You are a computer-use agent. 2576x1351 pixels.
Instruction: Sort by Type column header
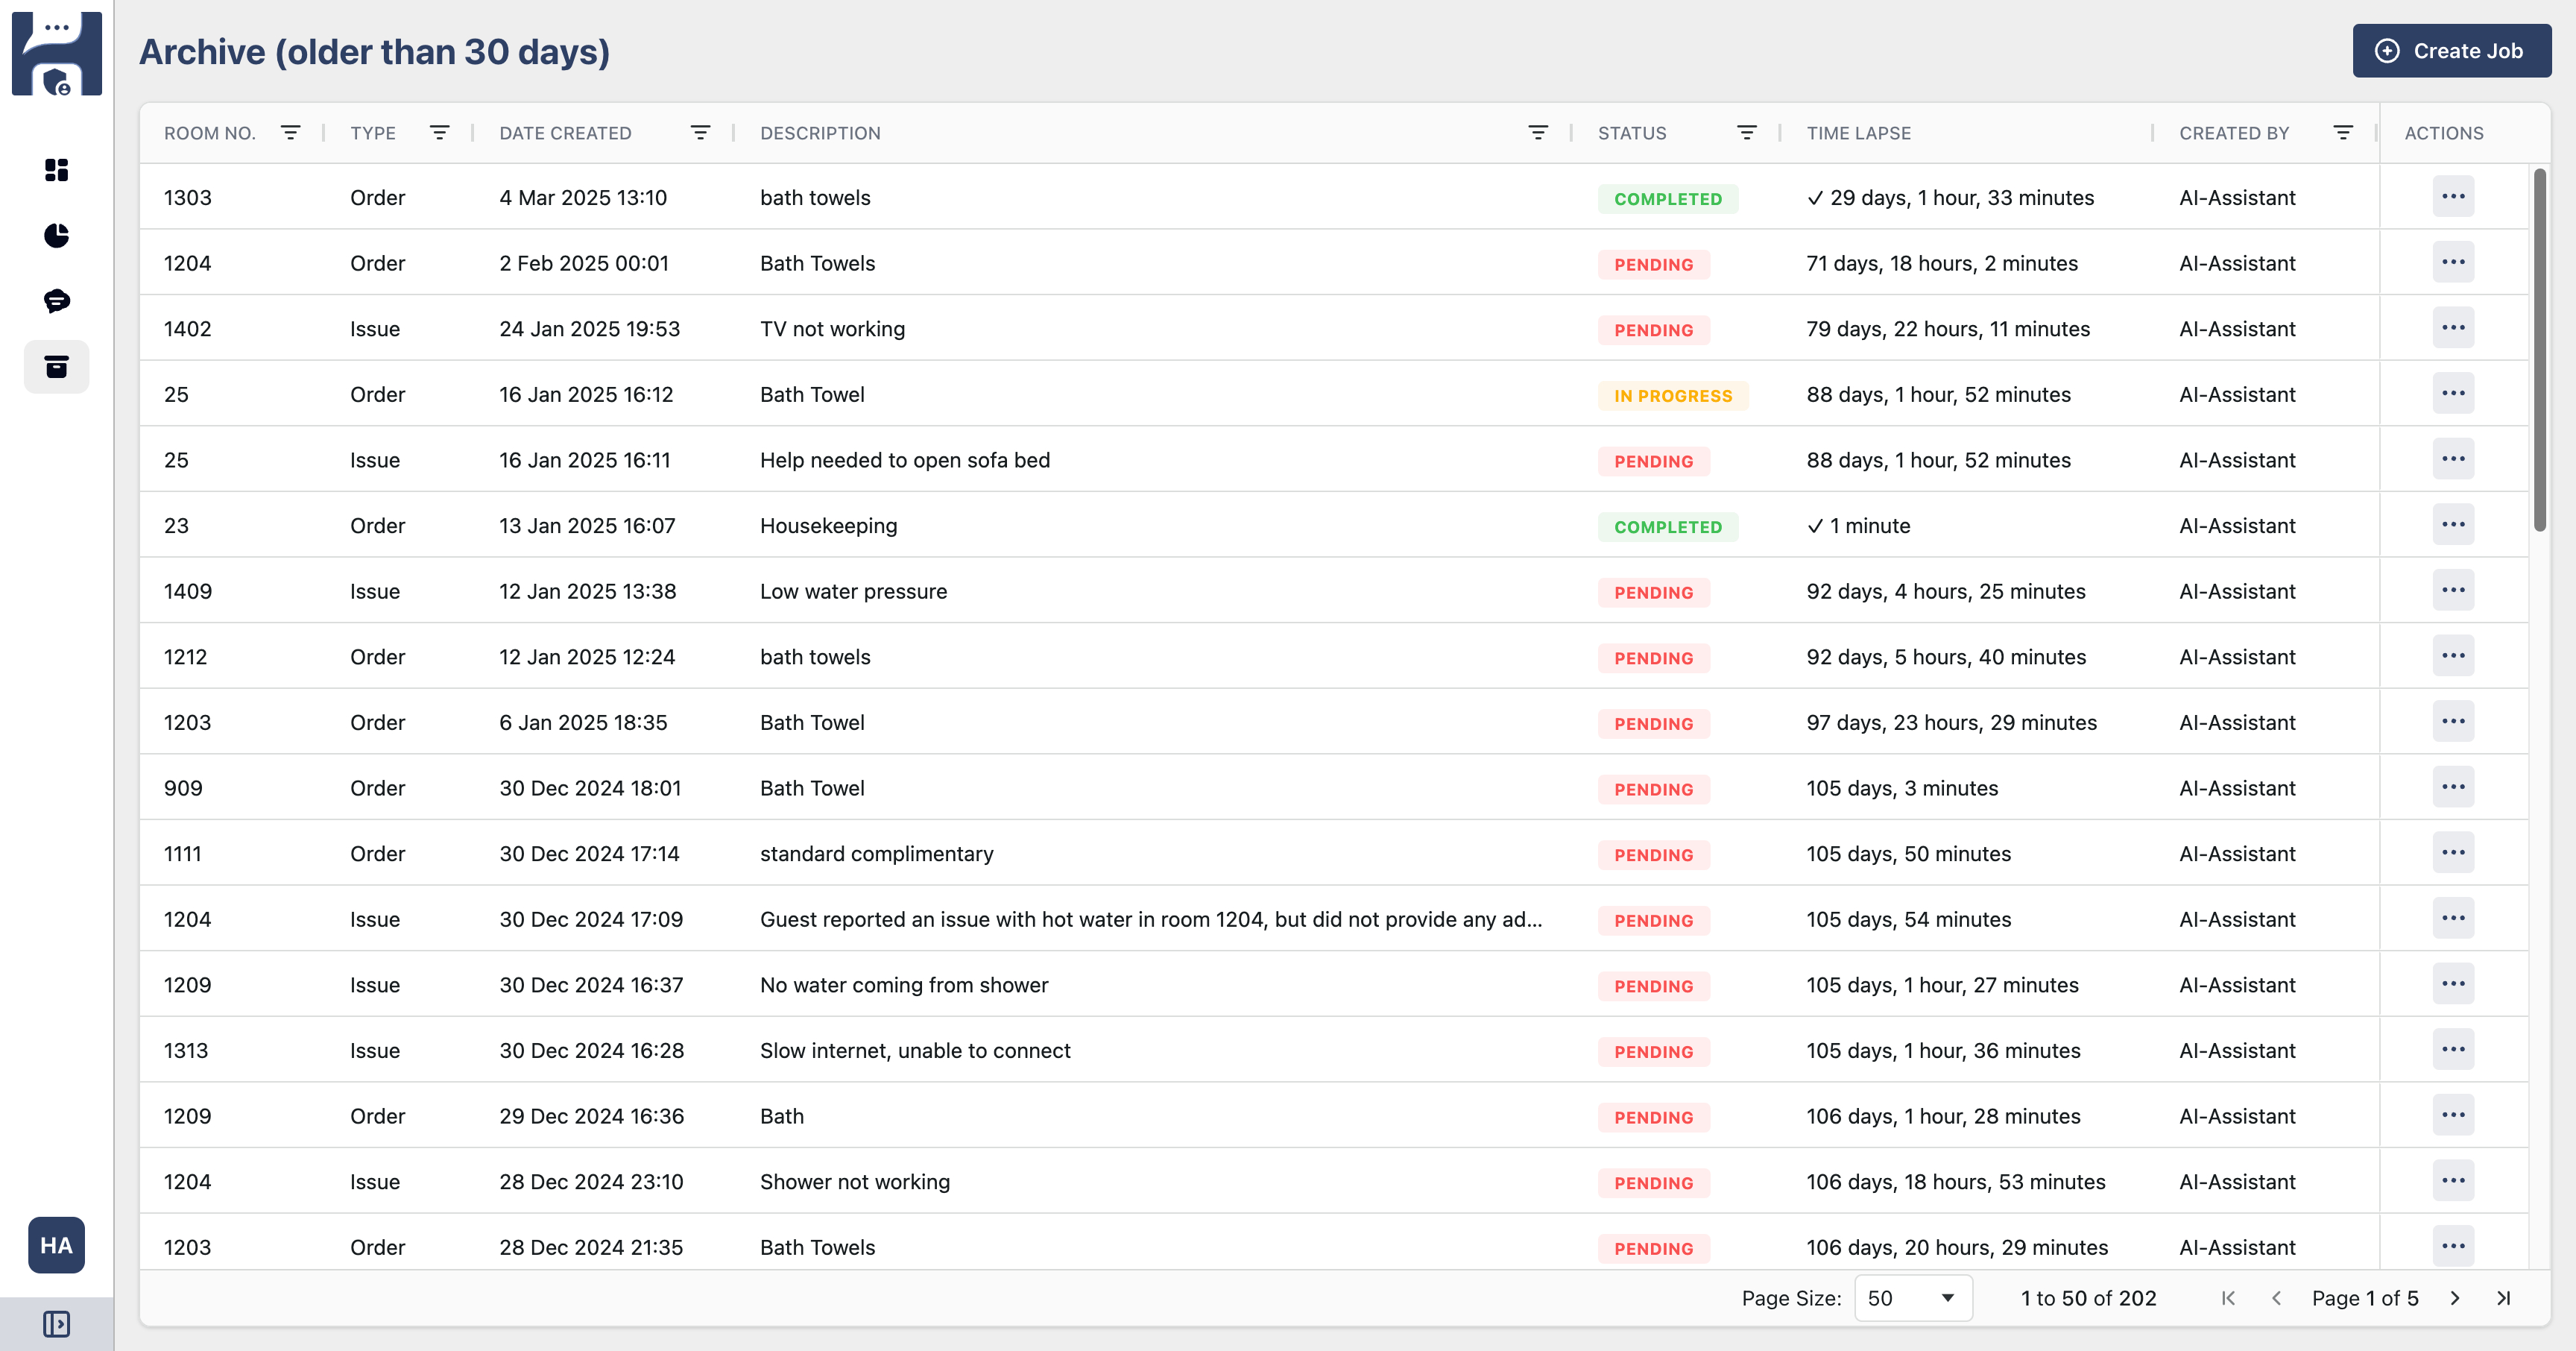tap(373, 133)
